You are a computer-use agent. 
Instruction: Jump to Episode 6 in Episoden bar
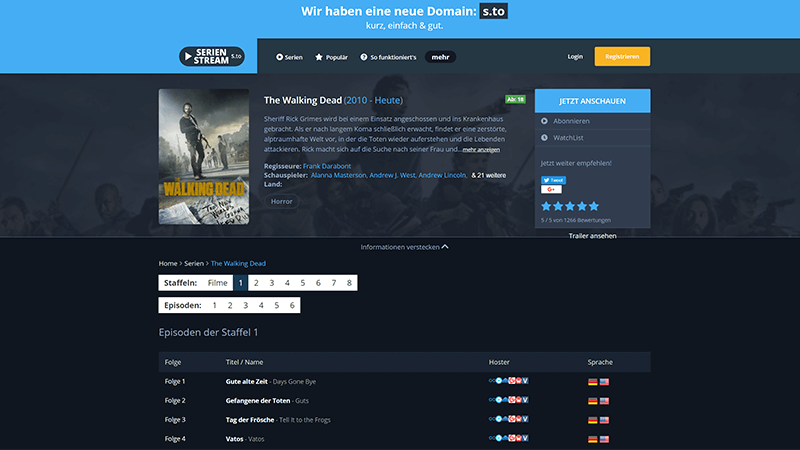click(292, 305)
